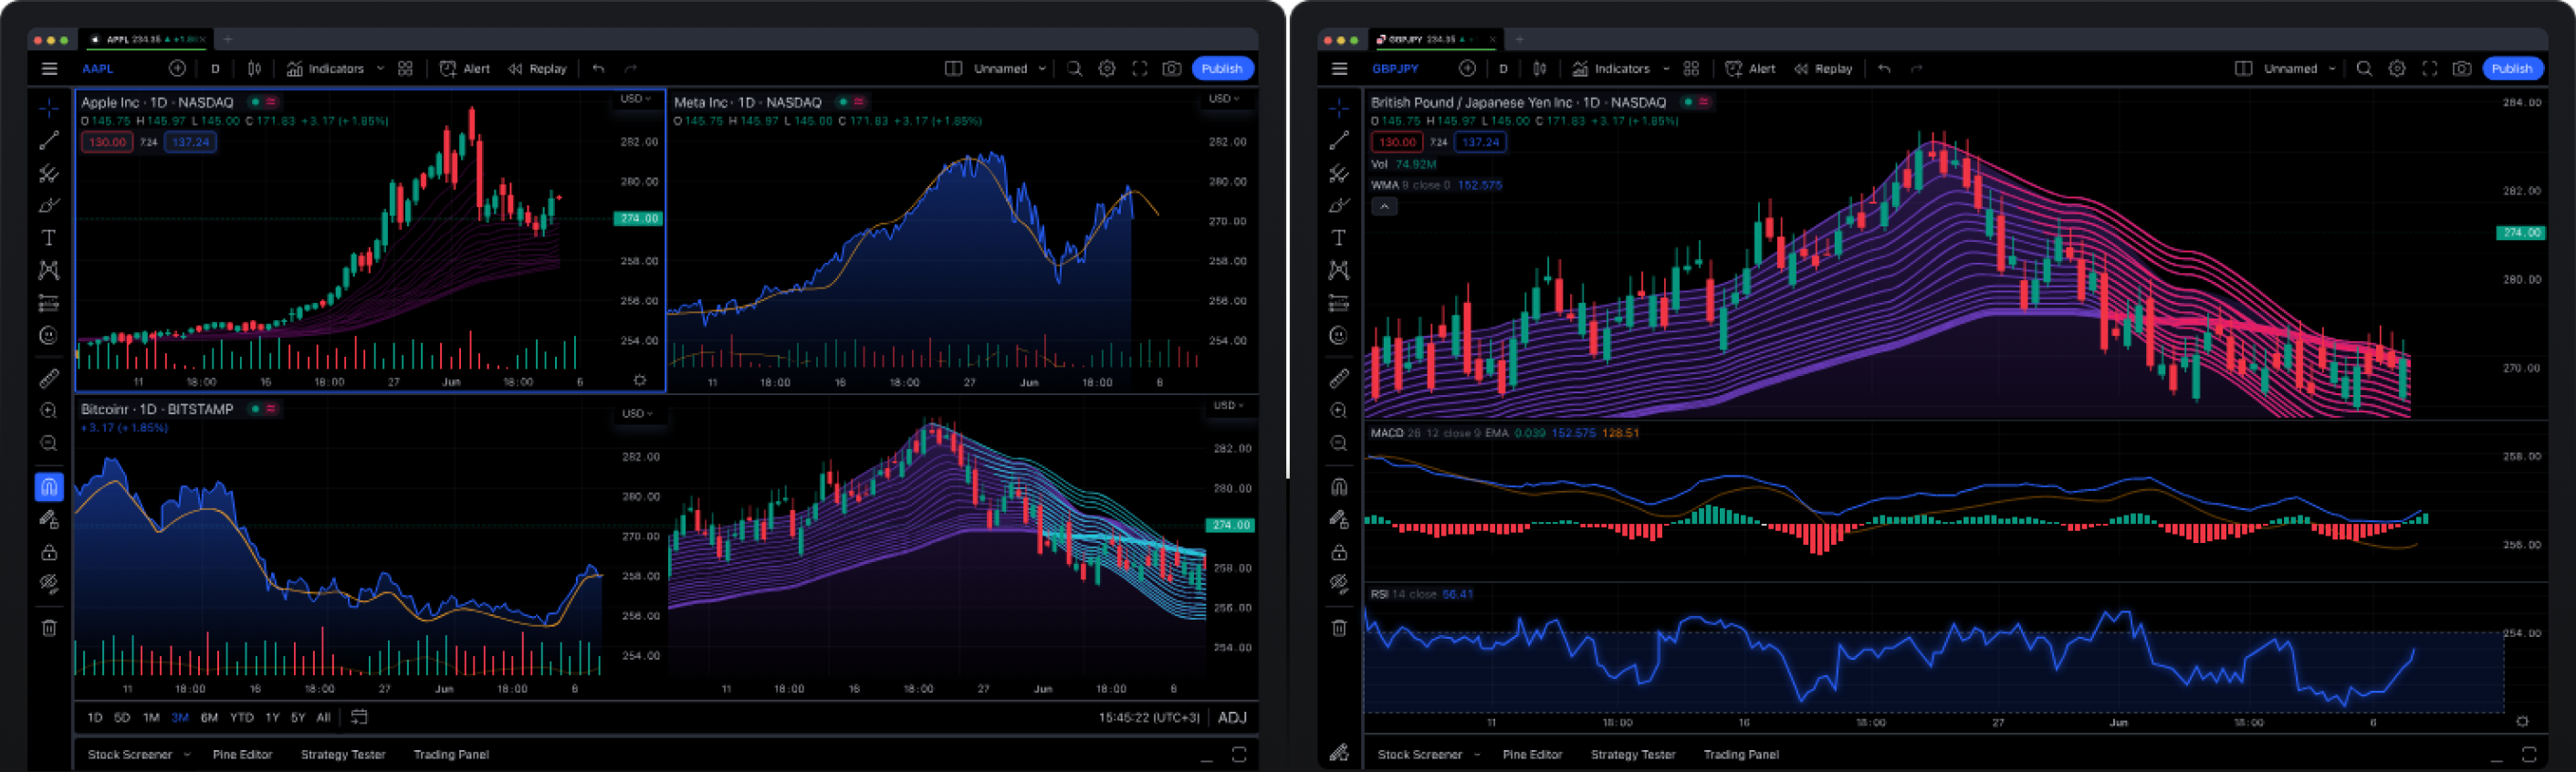The height and width of the screenshot is (772, 2576).
Task: Toggle the highlighted magnet mode in AAPL window
Action: (48, 487)
